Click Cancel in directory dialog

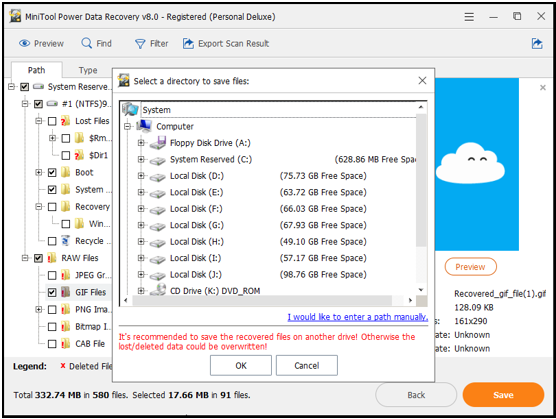coord(307,365)
